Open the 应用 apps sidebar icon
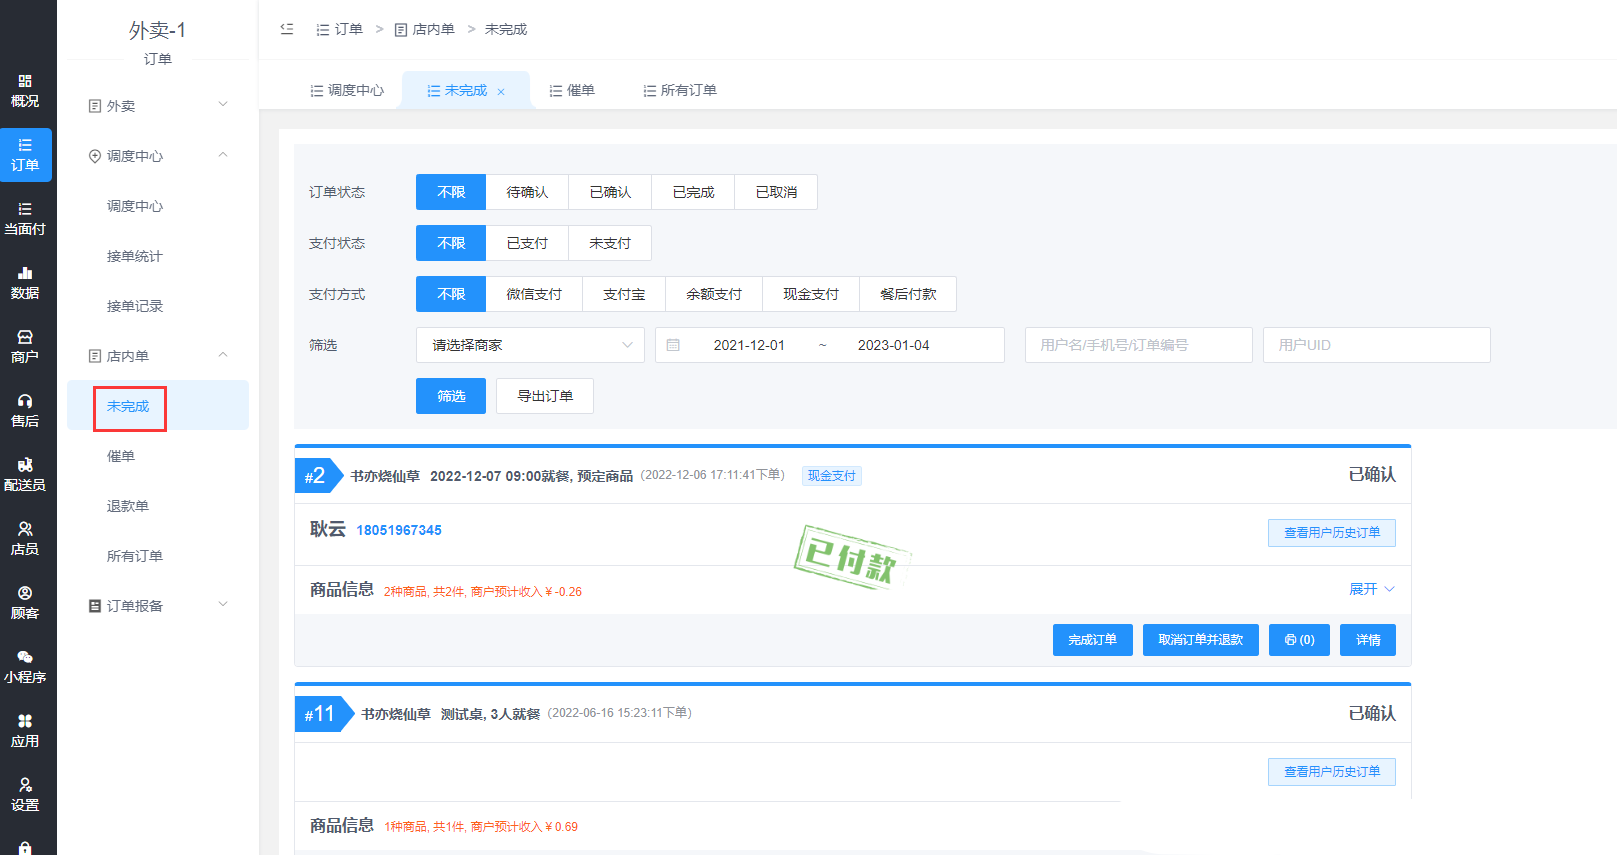 (x=25, y=731)
